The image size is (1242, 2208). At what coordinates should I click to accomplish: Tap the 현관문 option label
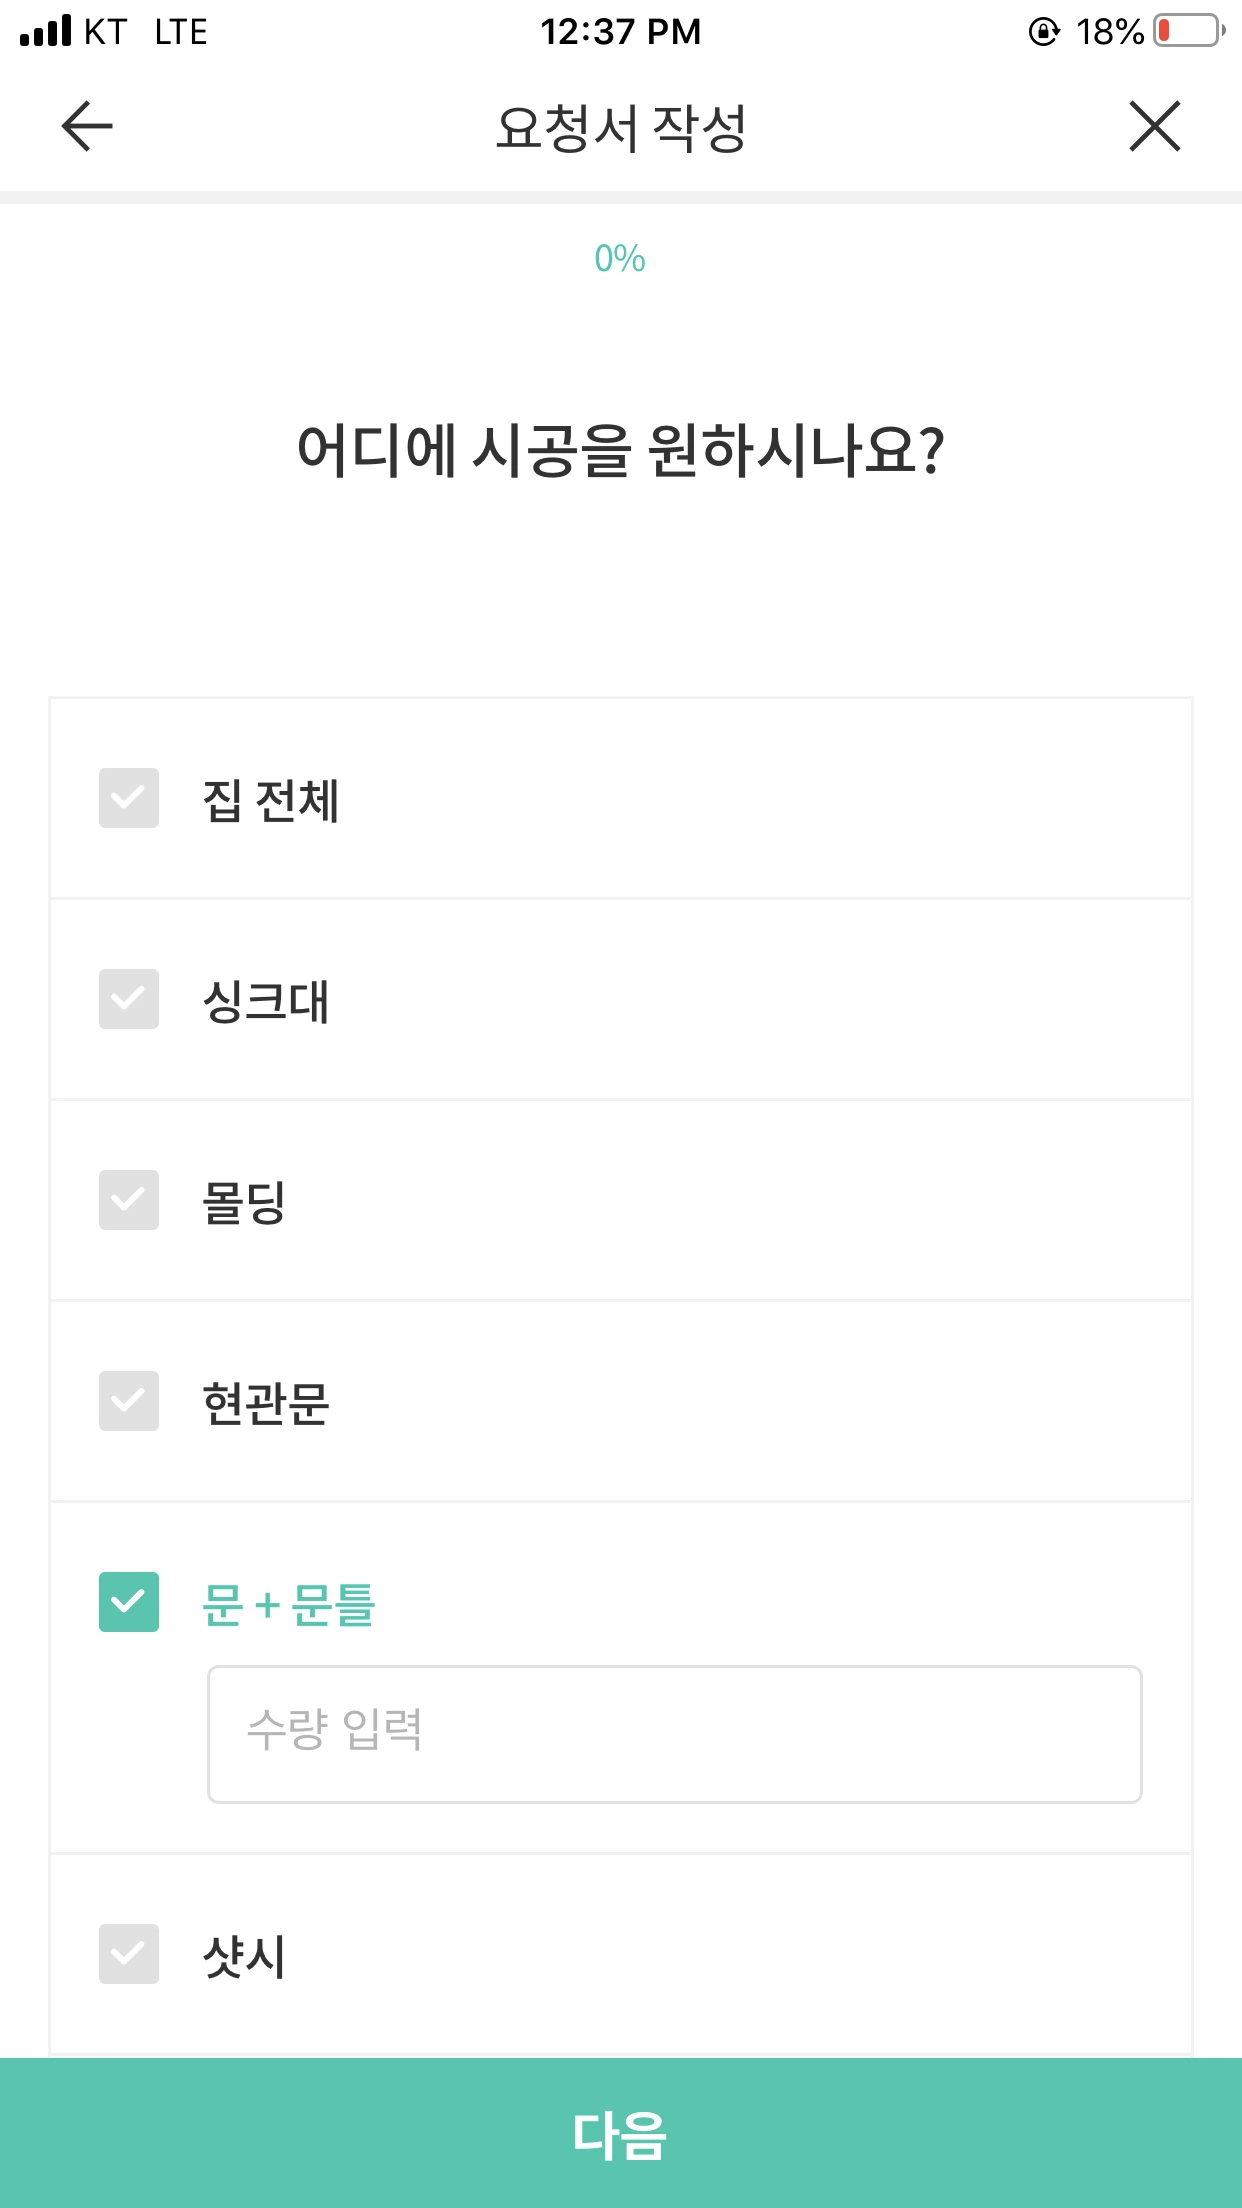tap(266, 1403)
